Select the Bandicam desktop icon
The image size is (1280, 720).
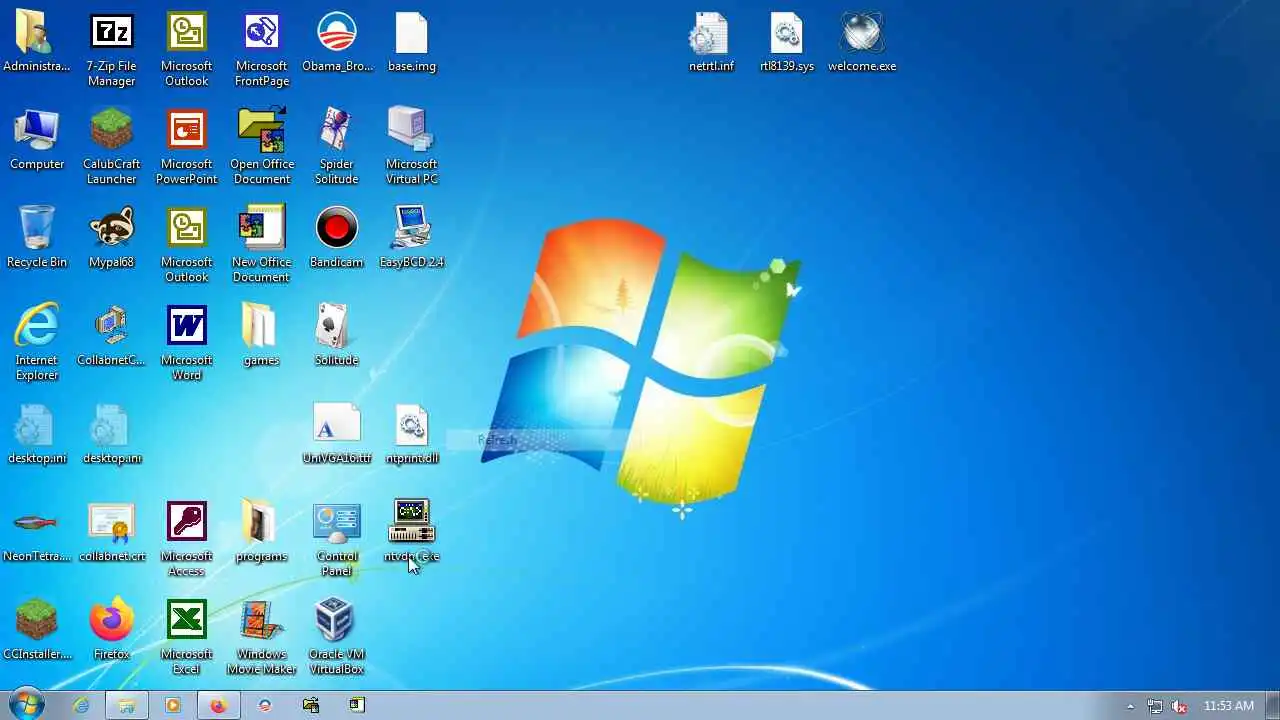pyautogui.click(x=336, y=238)
